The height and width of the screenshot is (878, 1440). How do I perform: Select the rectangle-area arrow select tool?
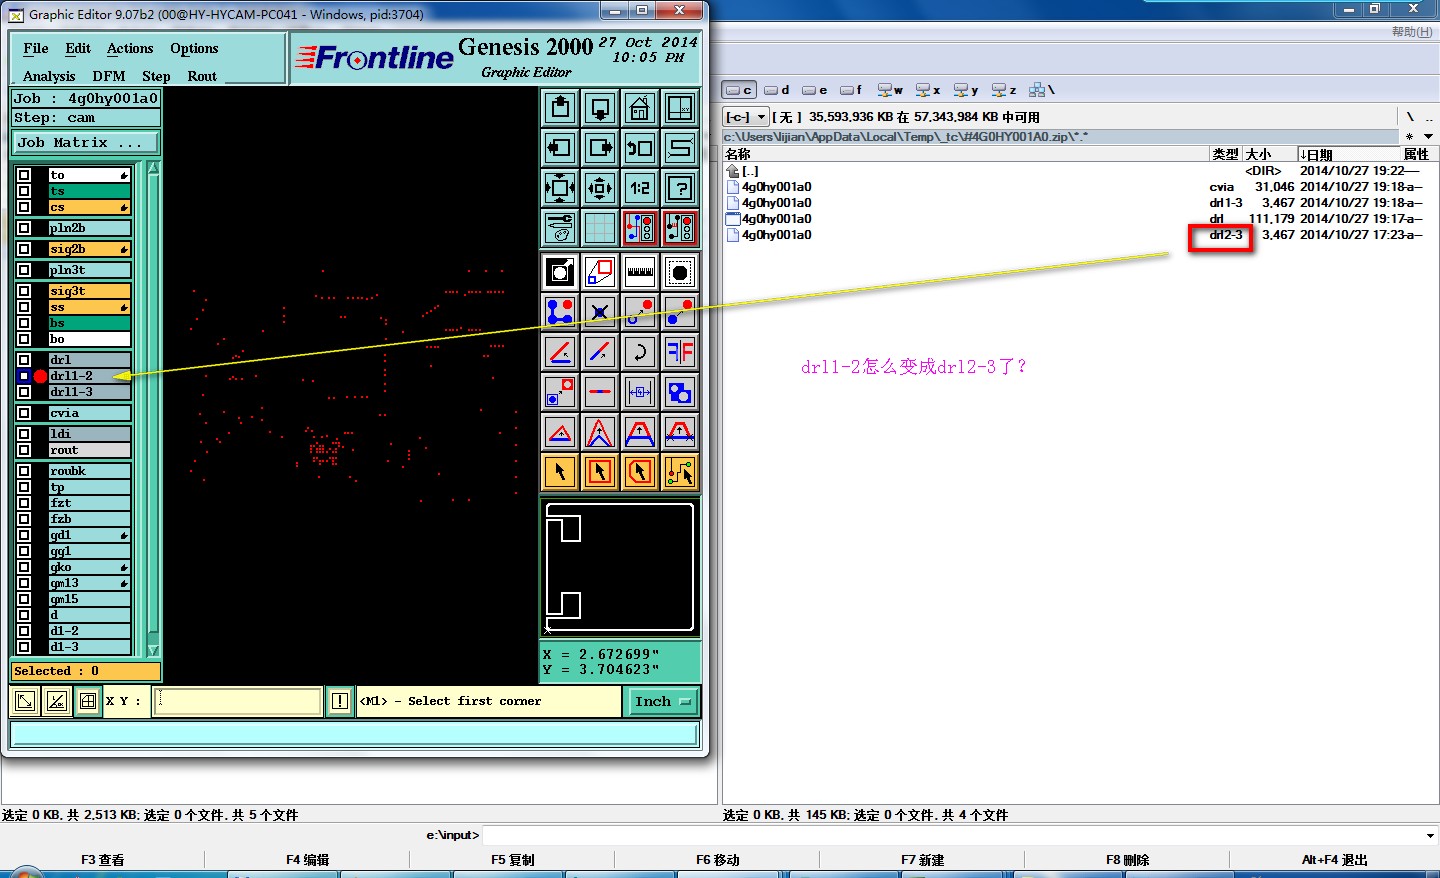[600, 471]
